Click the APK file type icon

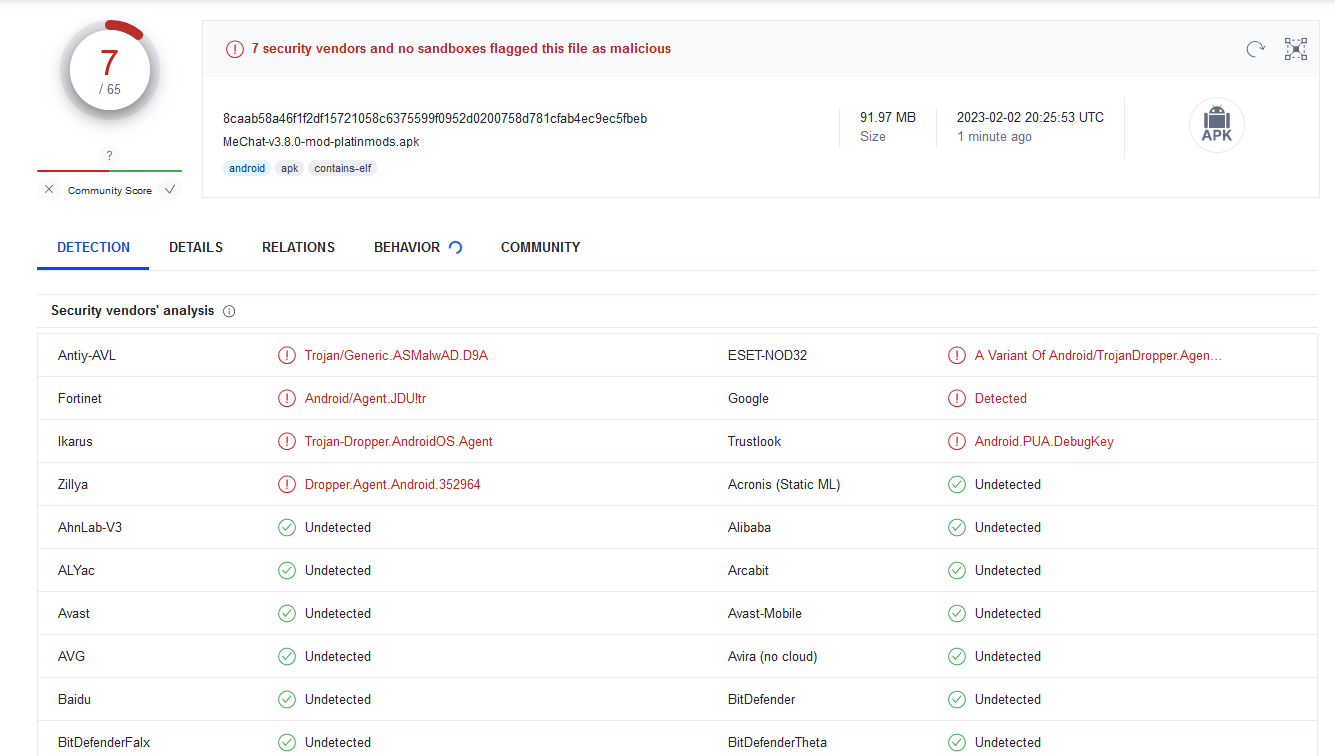1216,125
